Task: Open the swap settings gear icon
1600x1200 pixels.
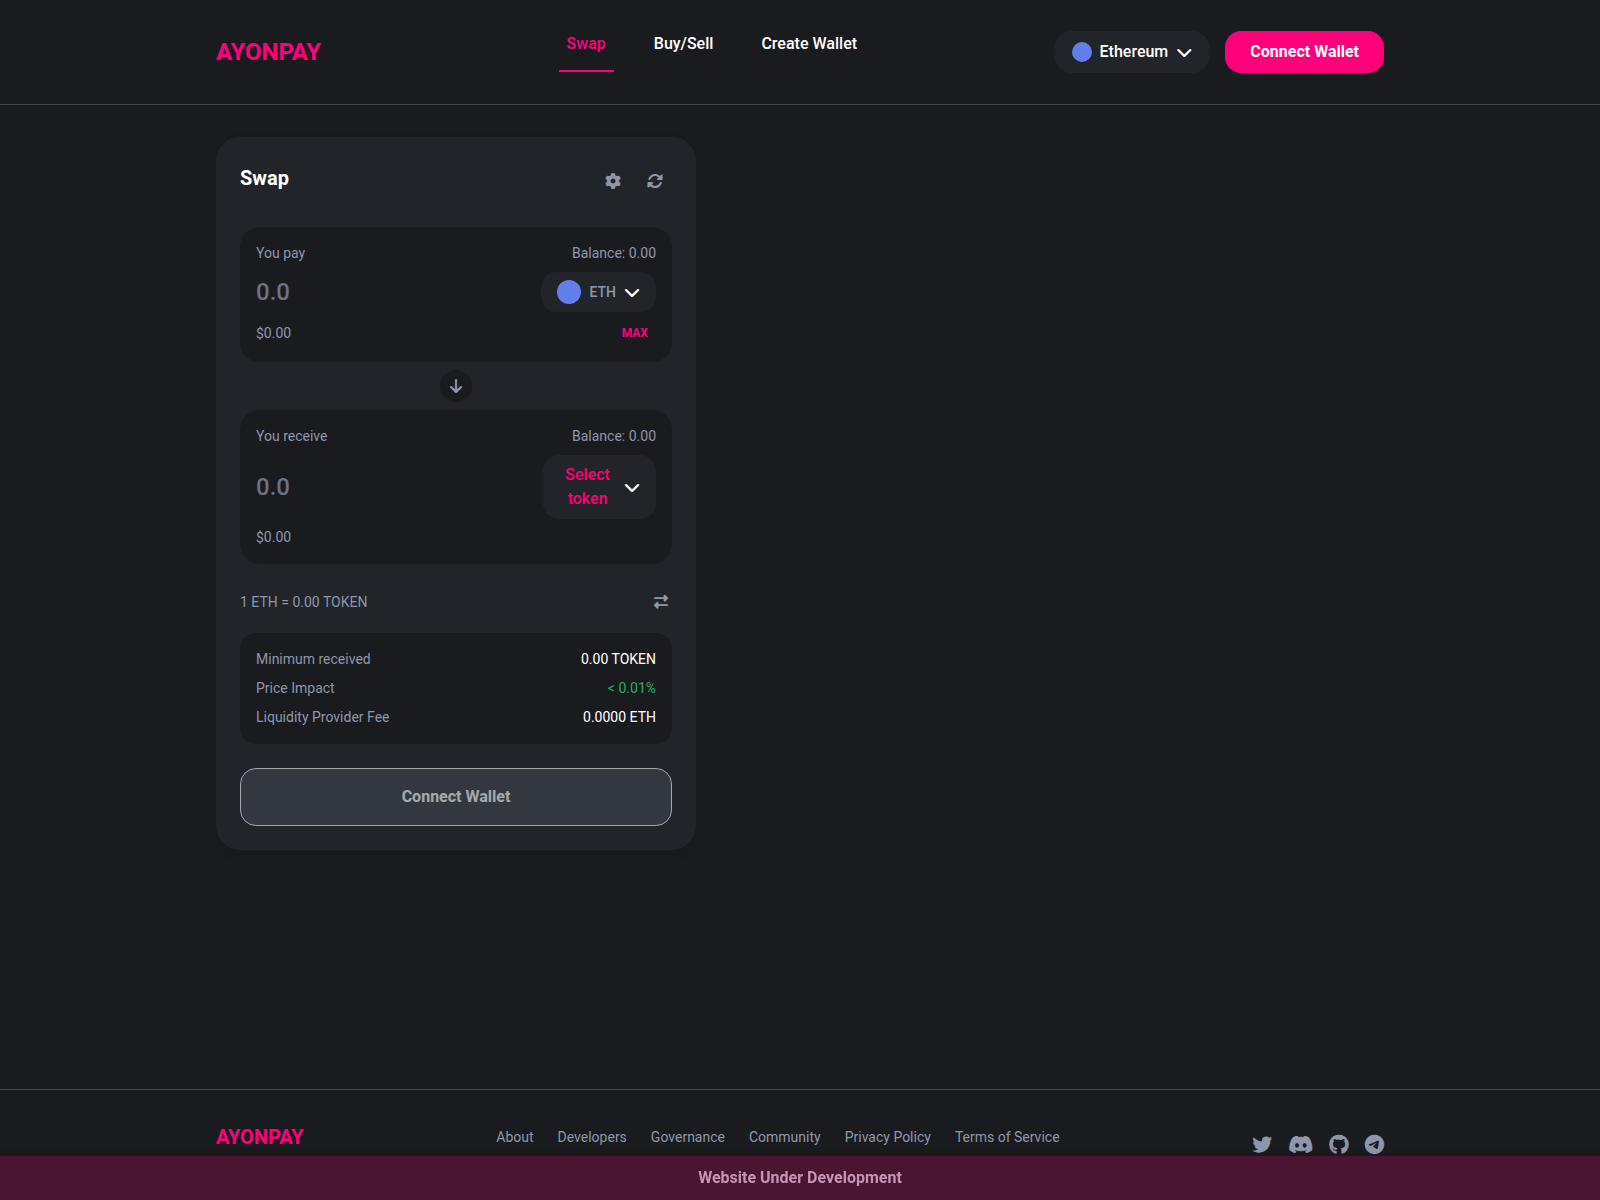Action: 612,181
